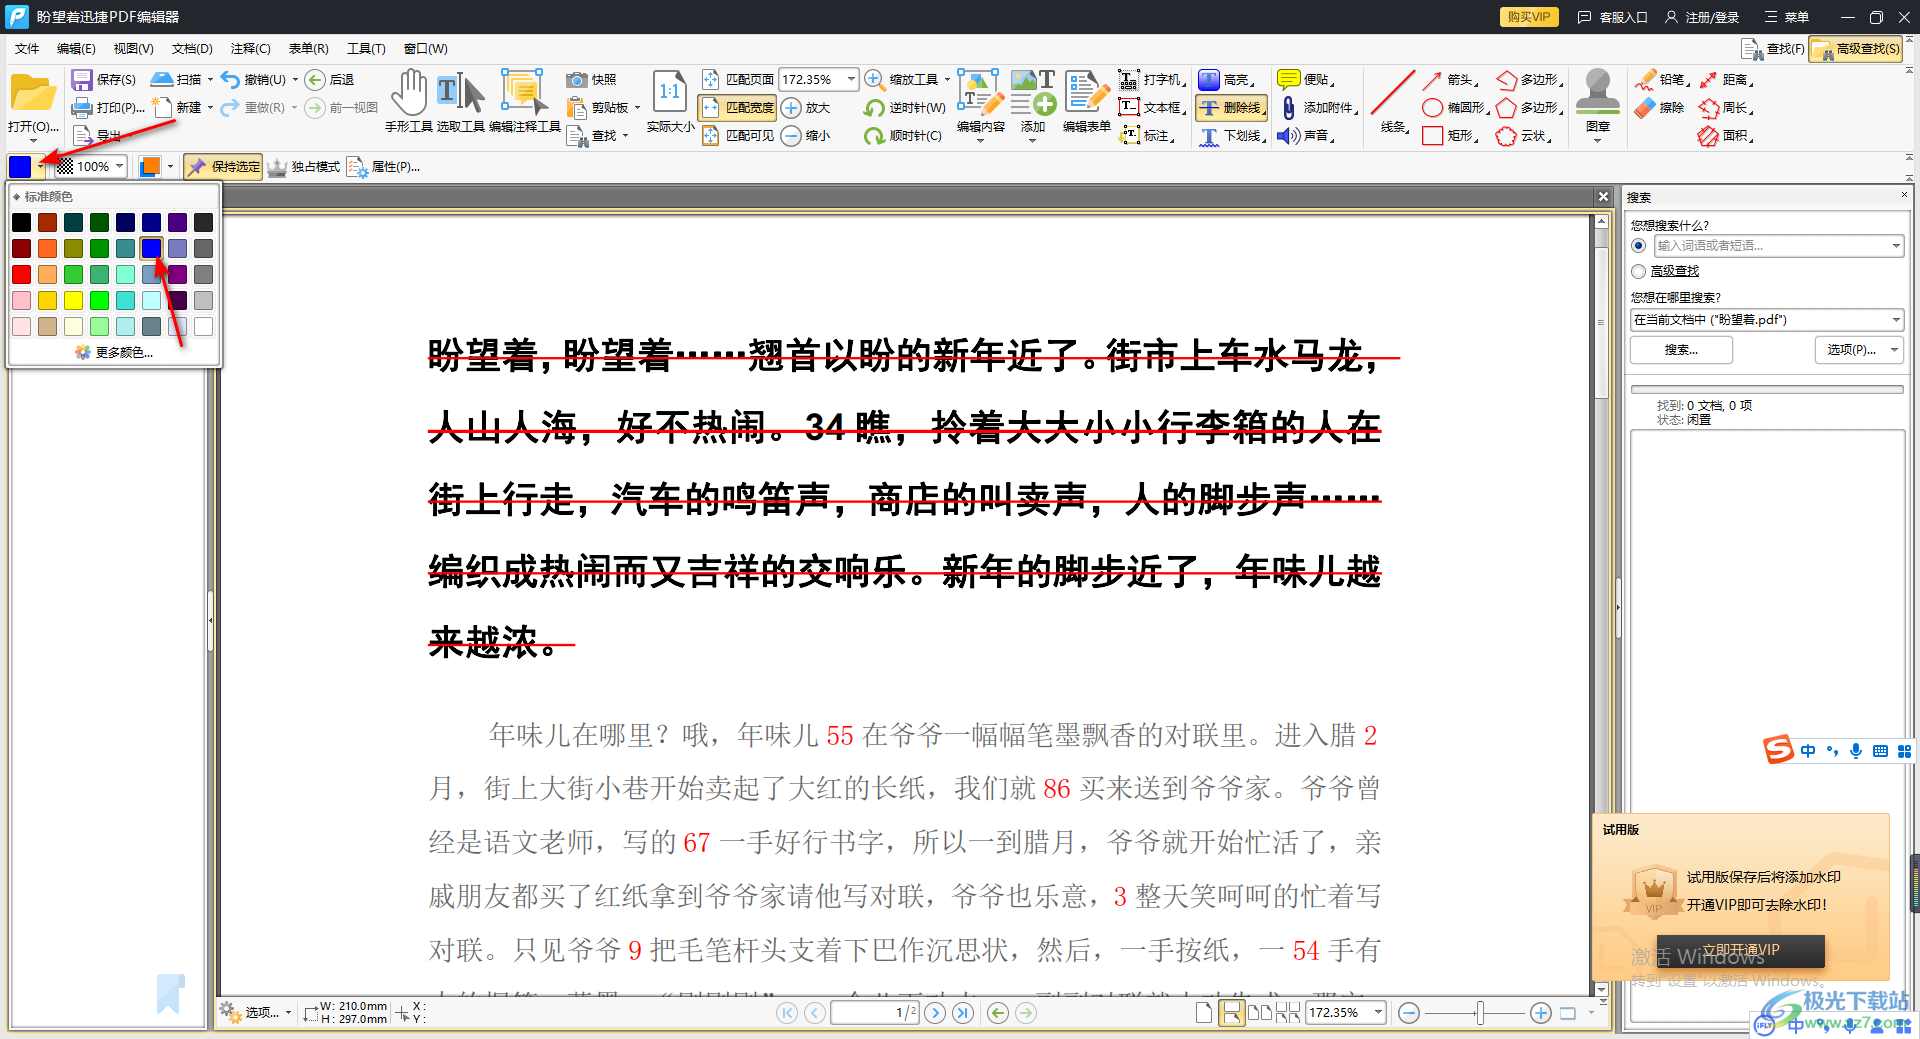The image size is (1920, 1039).
Task: Activate the Select tool (选取工具)
Action: click(460, 100)
